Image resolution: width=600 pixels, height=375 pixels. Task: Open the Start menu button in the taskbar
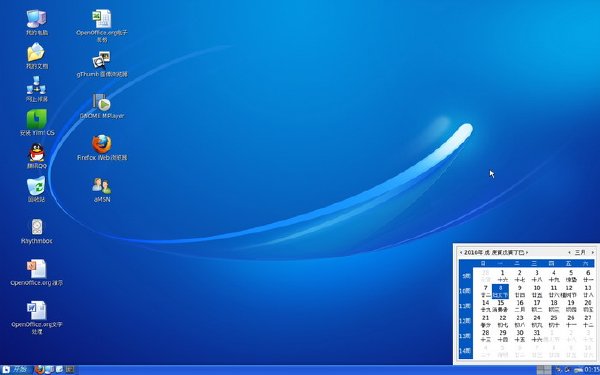coord(15,370)
